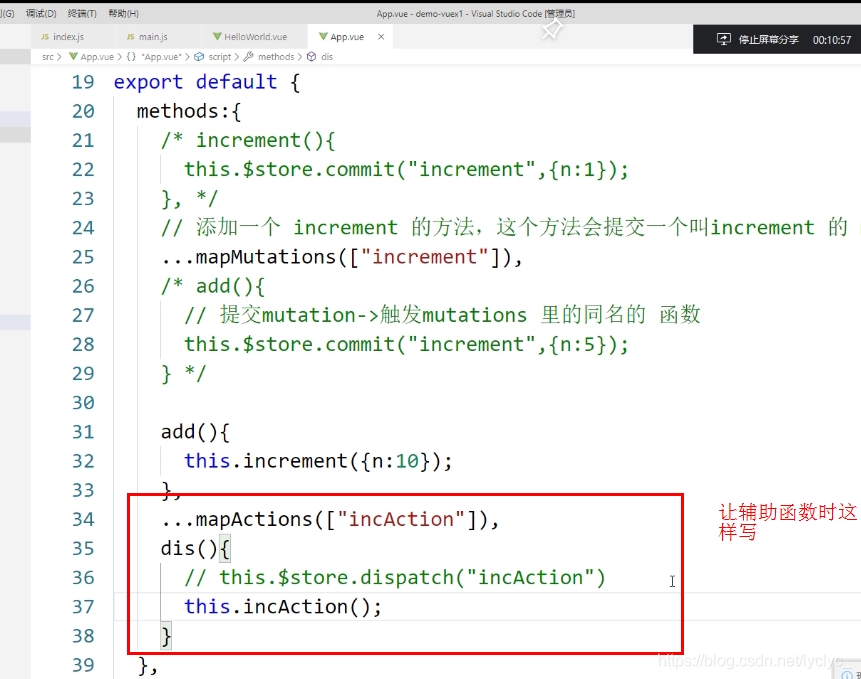
Task: Switch to the main.js tab
Action: point(153,37)
